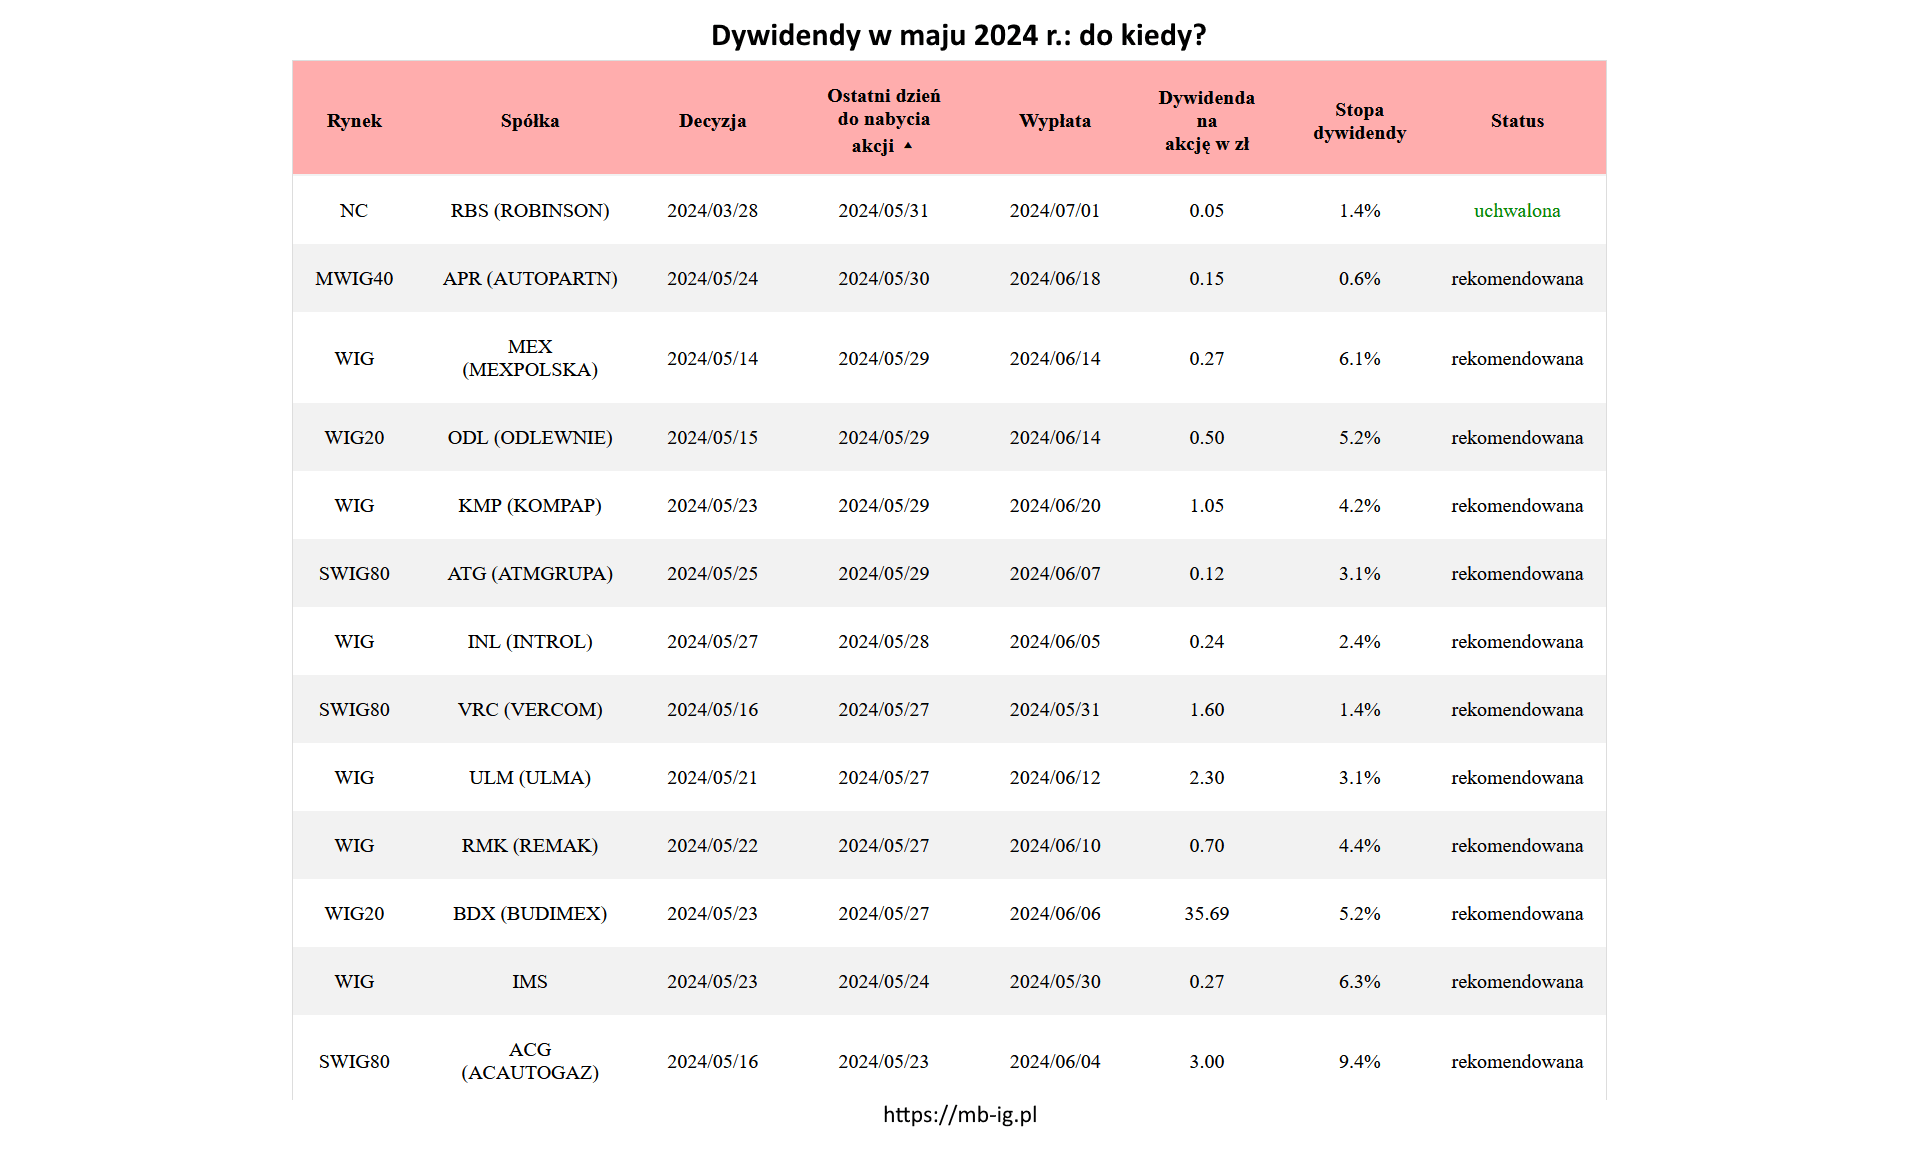Click the page title Dywidendy w maju
Screen dimensions: 1920x1150
[958, 35]
